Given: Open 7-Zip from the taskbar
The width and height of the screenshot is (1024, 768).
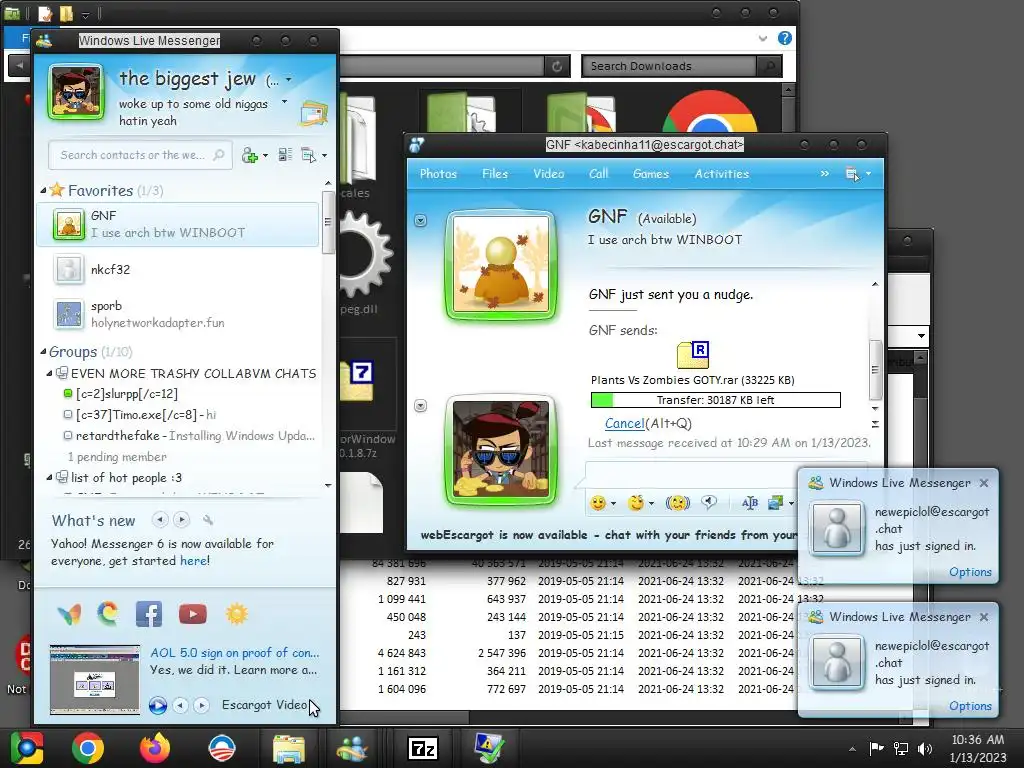Looking at the screenshot, I should click(423, 748).
